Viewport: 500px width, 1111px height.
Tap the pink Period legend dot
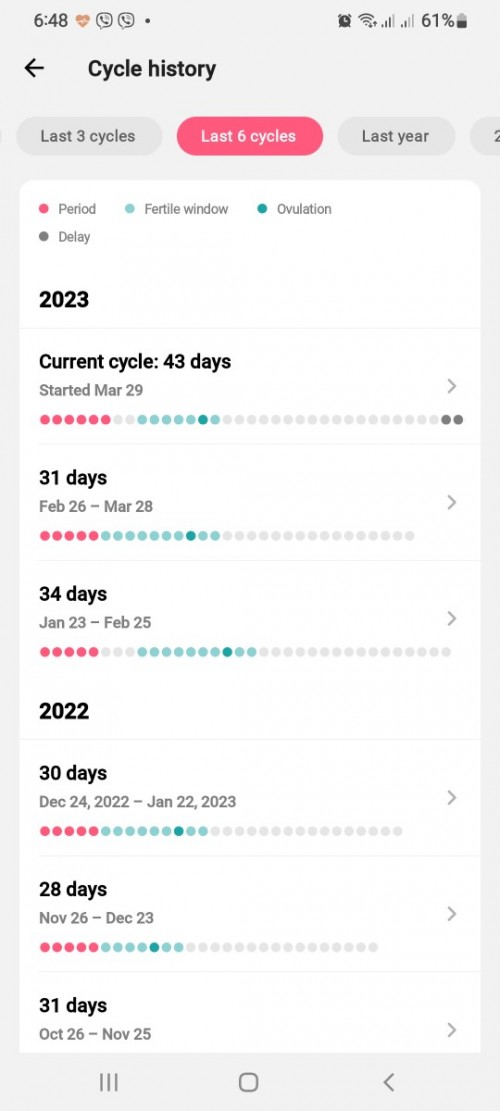pyautogui.click(x=44, y=209)
